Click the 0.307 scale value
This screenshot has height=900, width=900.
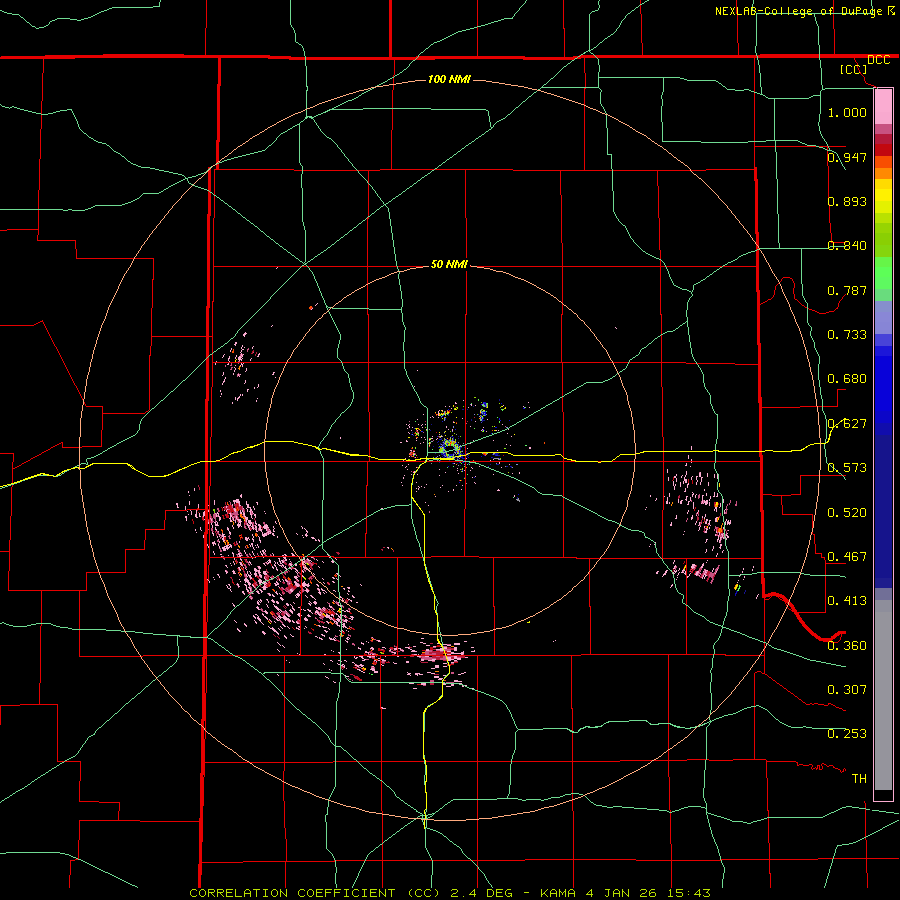tap(847, 689)
